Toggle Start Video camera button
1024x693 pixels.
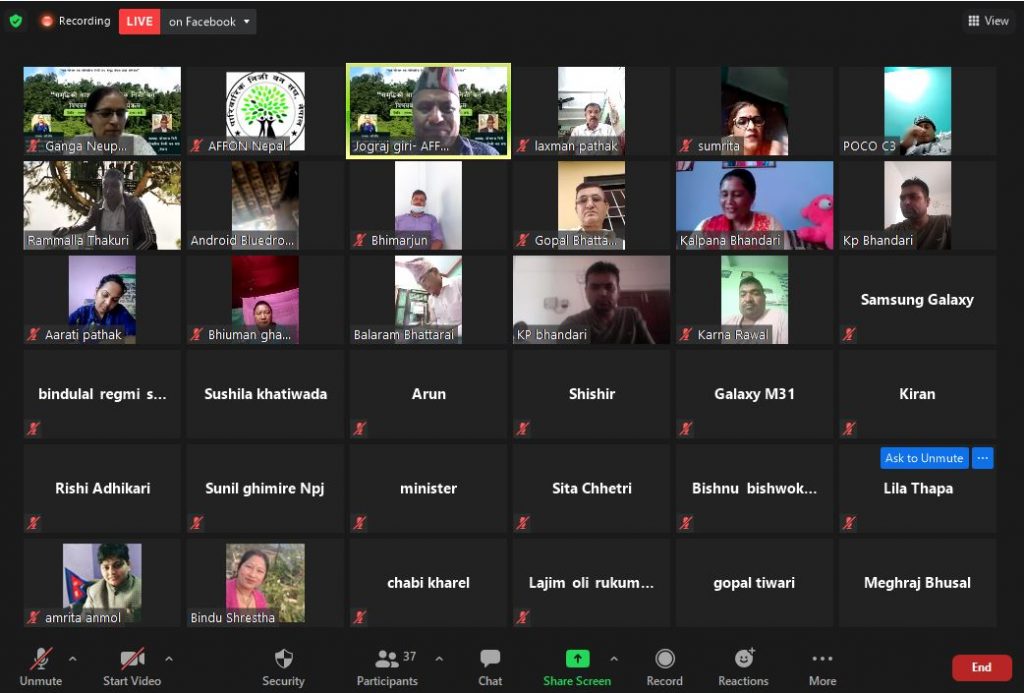pyautogui.click(x=132, y=659)
